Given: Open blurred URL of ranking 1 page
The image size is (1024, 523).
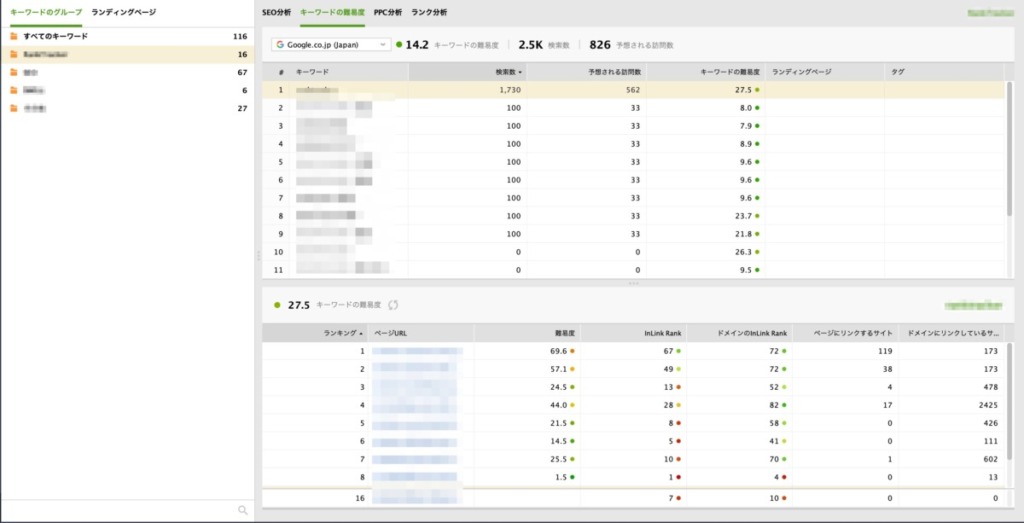Looking at the screenshot, I should coord(417,351).
